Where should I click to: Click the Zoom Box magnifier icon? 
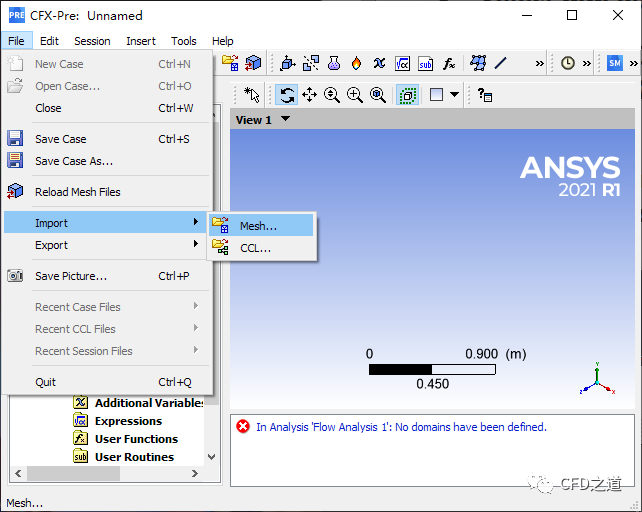click(x=355, y=95)
